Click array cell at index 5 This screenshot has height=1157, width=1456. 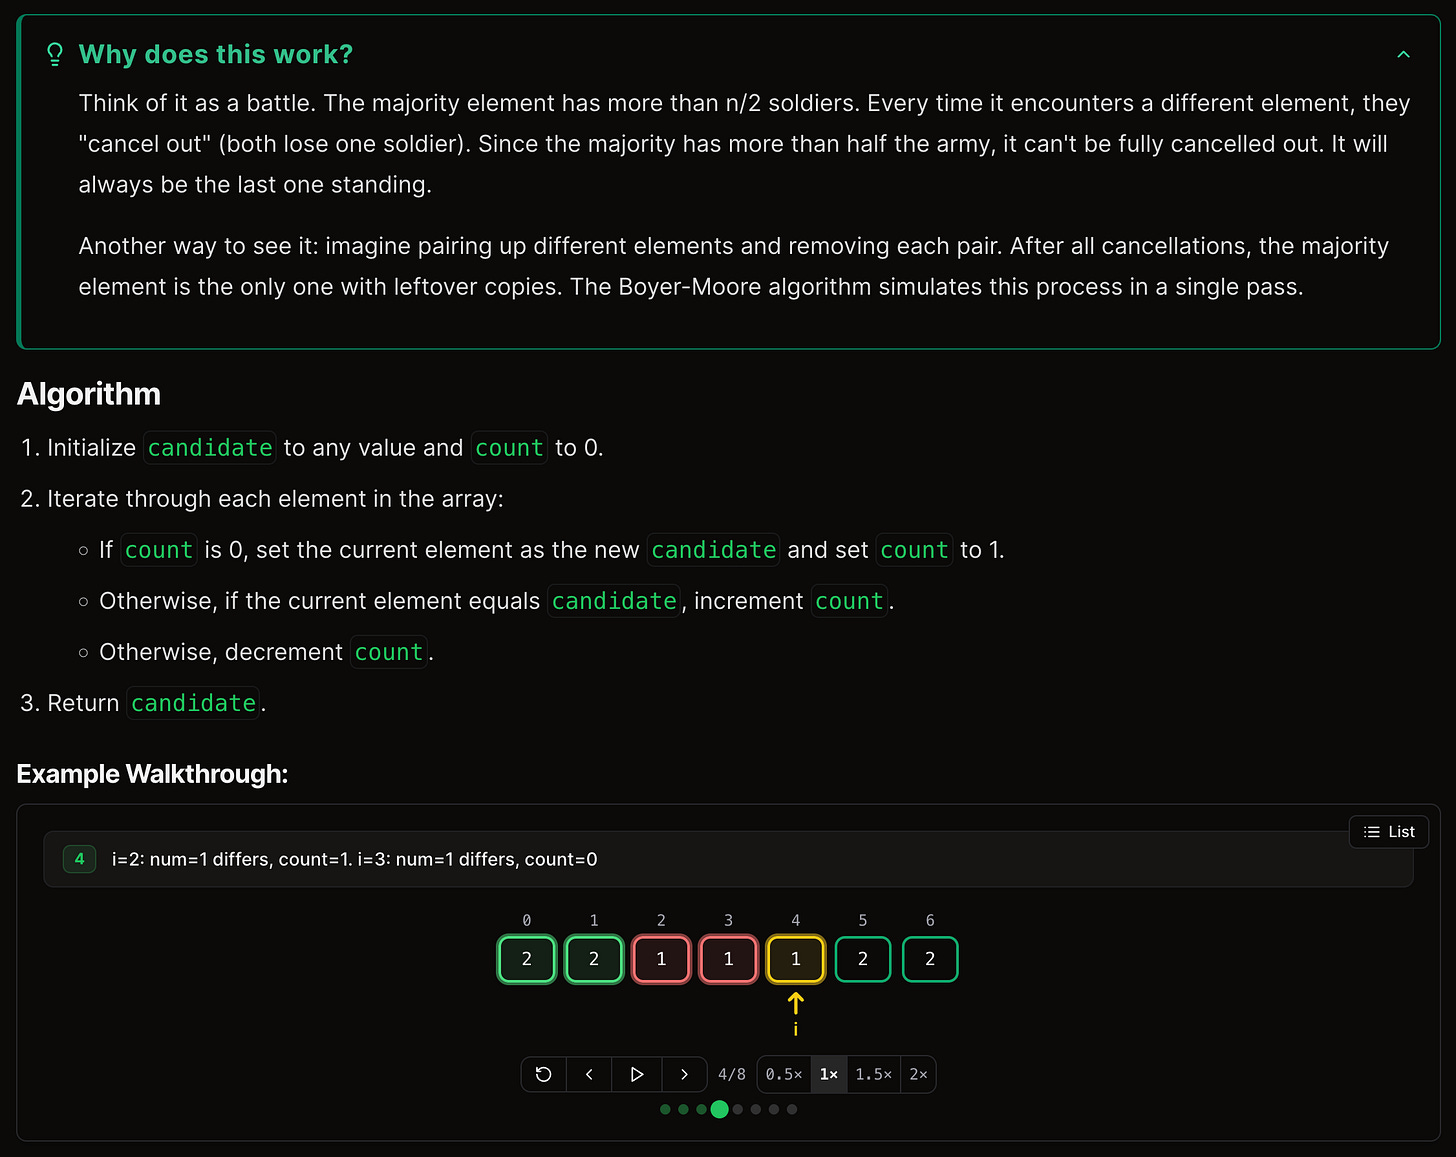pyautogui.click(x=863, y=959)
